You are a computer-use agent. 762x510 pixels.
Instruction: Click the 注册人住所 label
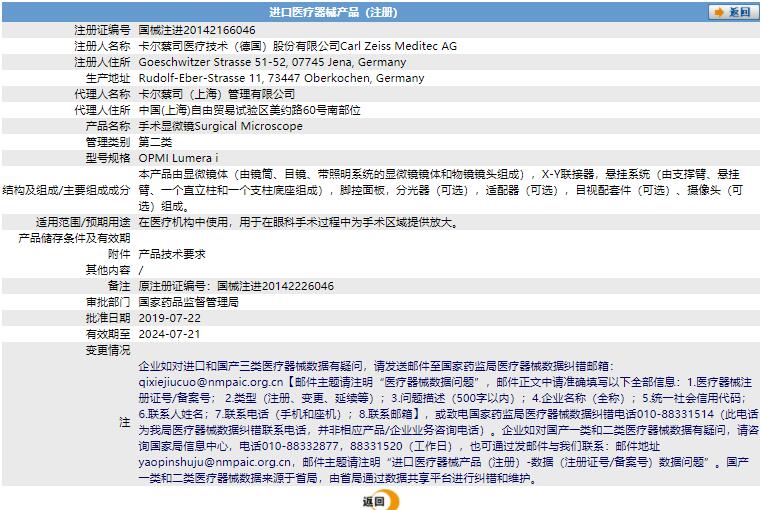click(102, 62)
